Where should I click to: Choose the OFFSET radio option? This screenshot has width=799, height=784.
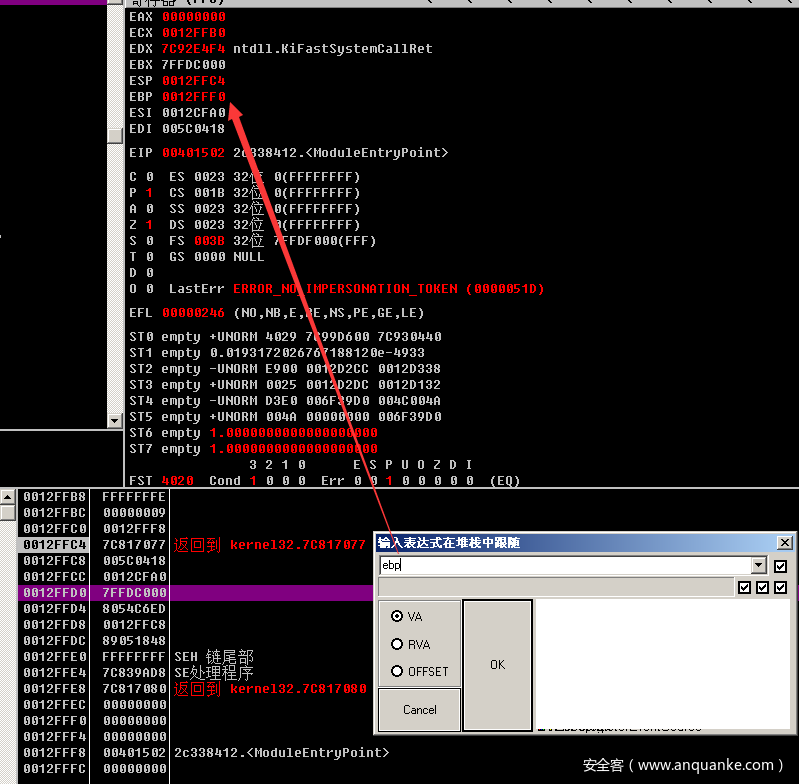tap(398, 671)
